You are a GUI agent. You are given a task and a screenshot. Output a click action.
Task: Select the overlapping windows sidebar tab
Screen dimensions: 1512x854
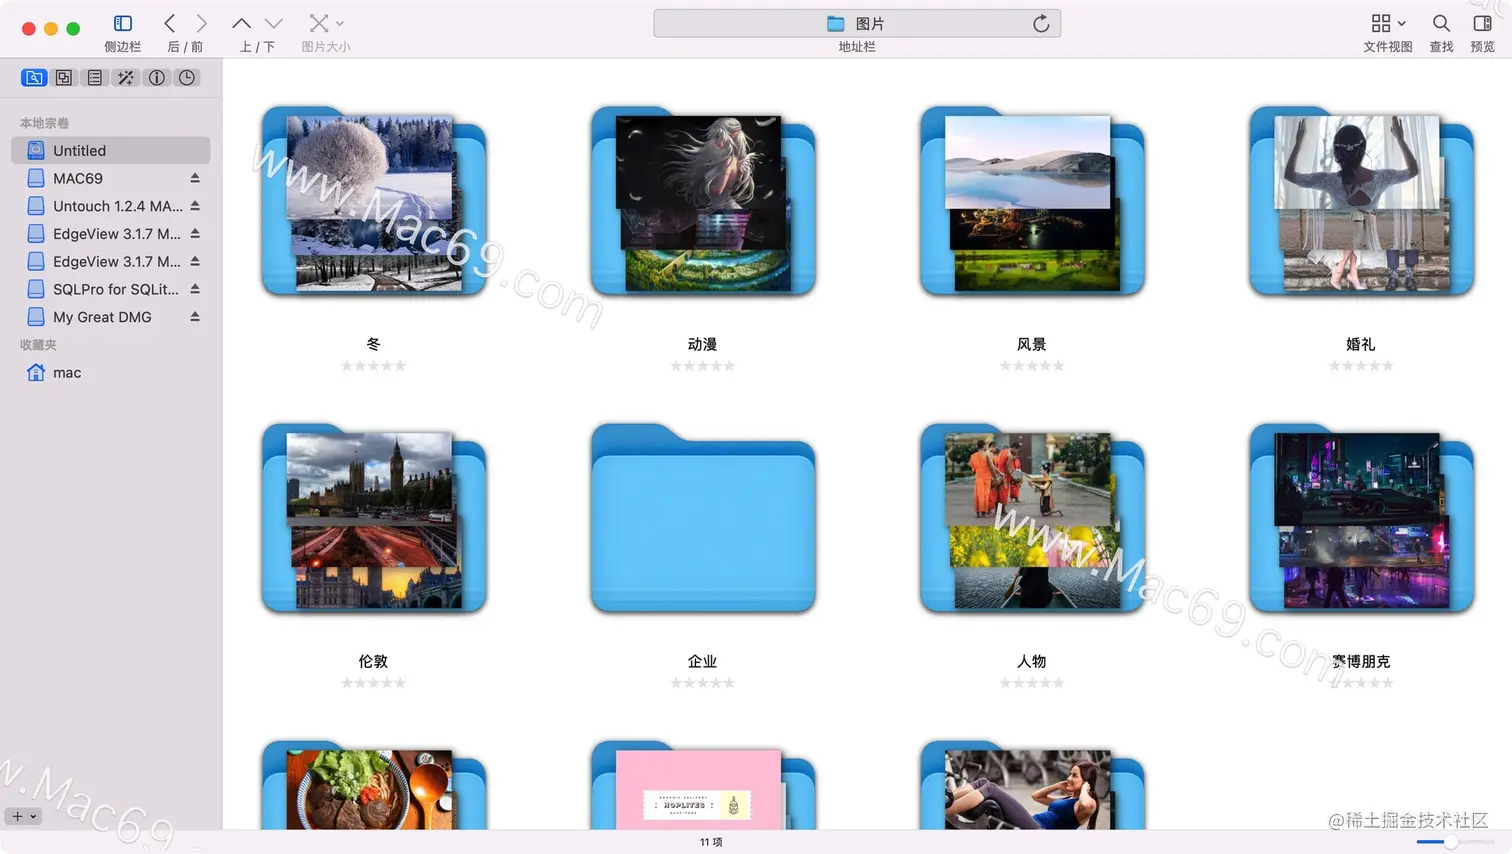tap(64, 77)
